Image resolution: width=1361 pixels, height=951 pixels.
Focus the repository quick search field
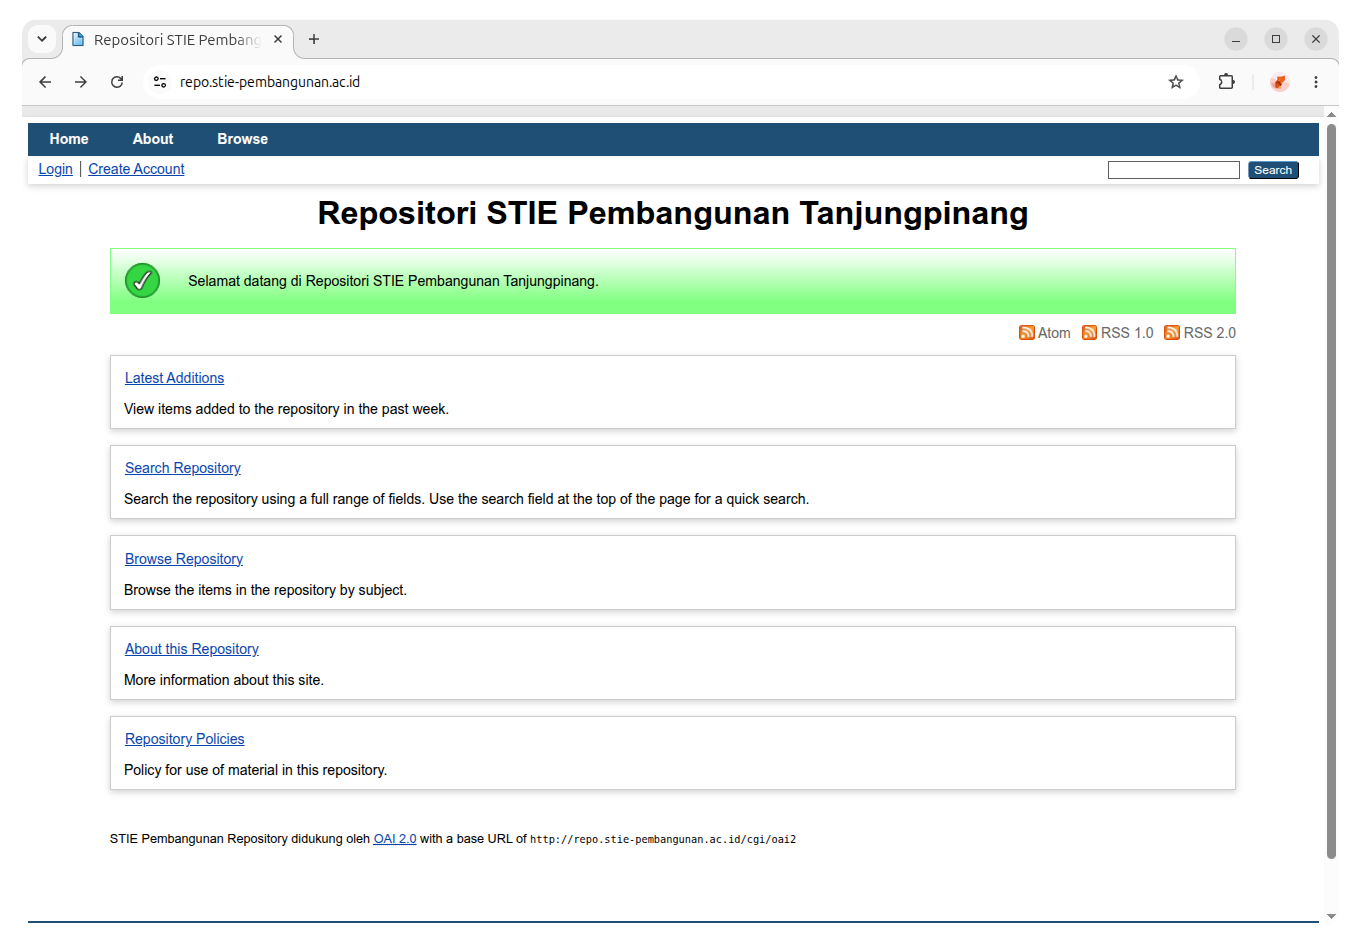coord(1174,170)
